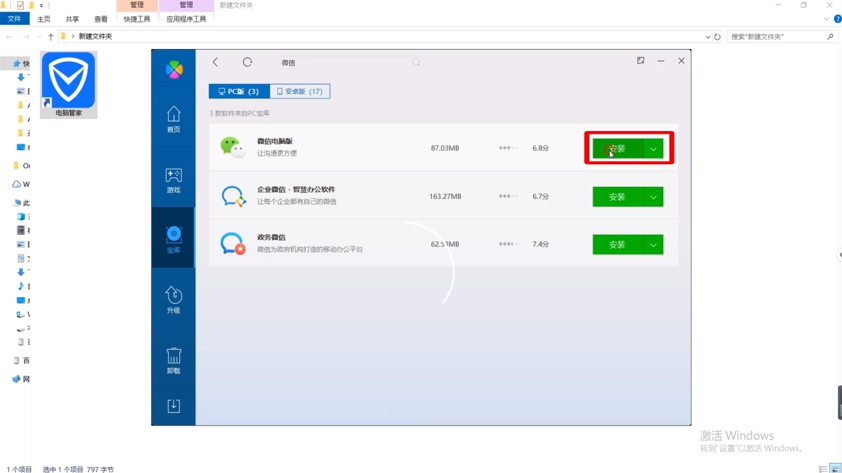This screenshot has height=473, width=842.
Task: Click the Explorer search magnifier icon
Action: tap(830, 37)
